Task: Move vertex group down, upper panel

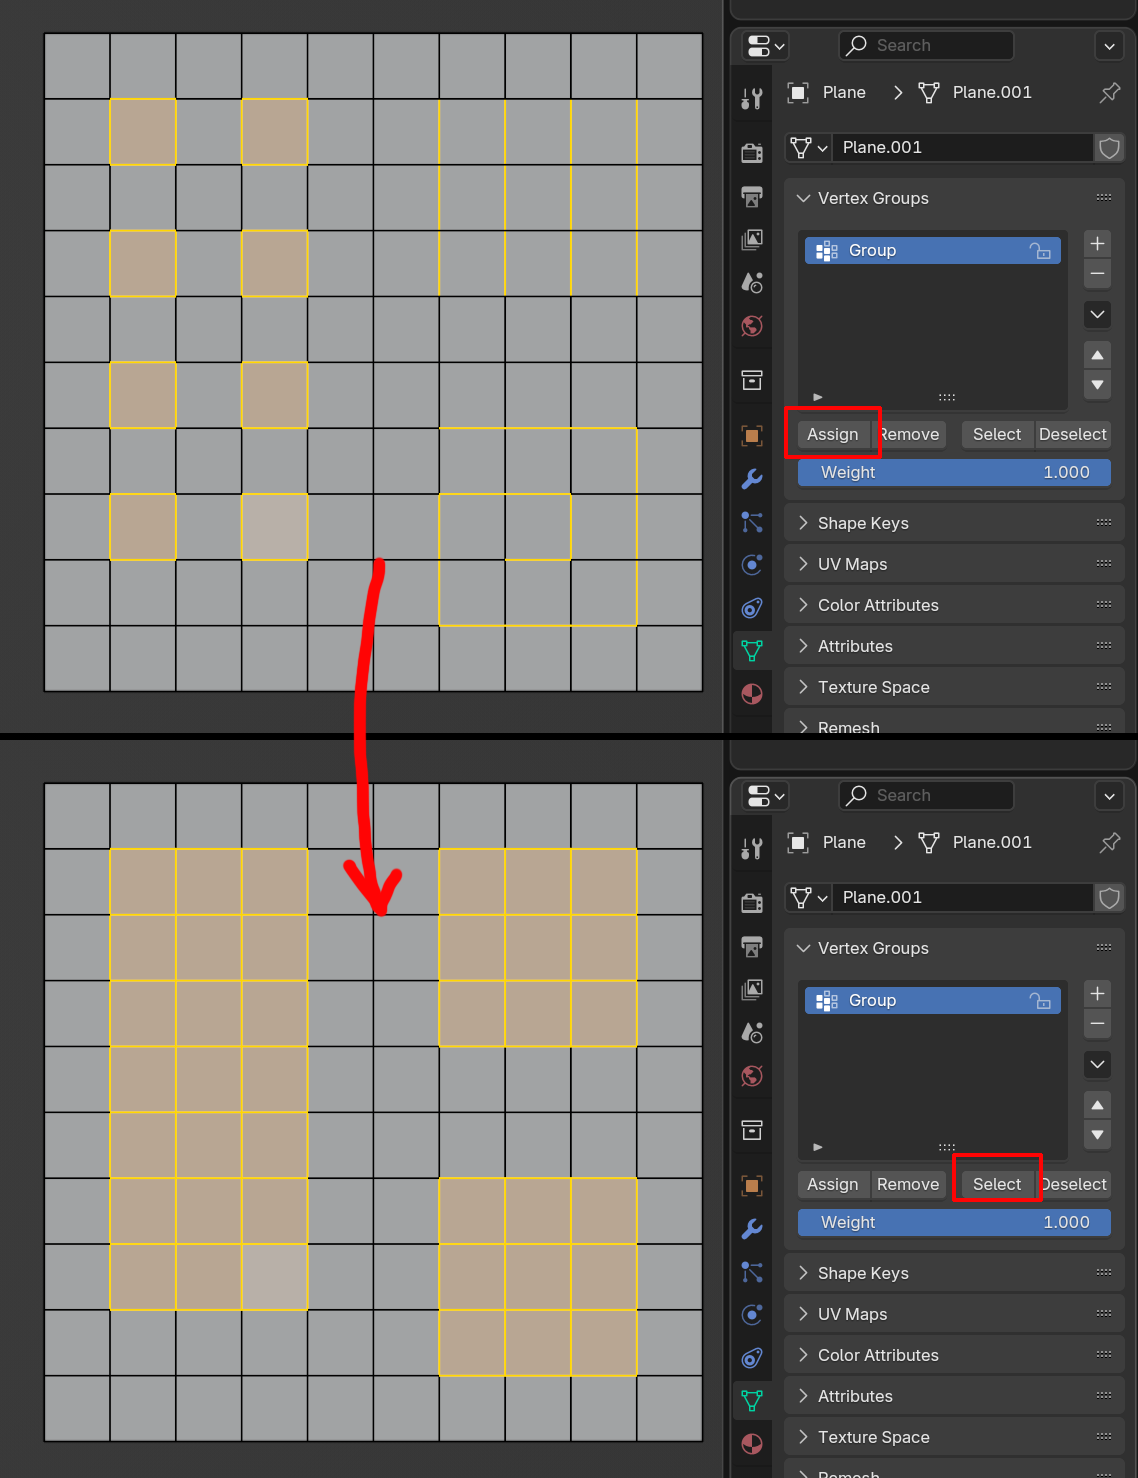Action: (1097, 384)
